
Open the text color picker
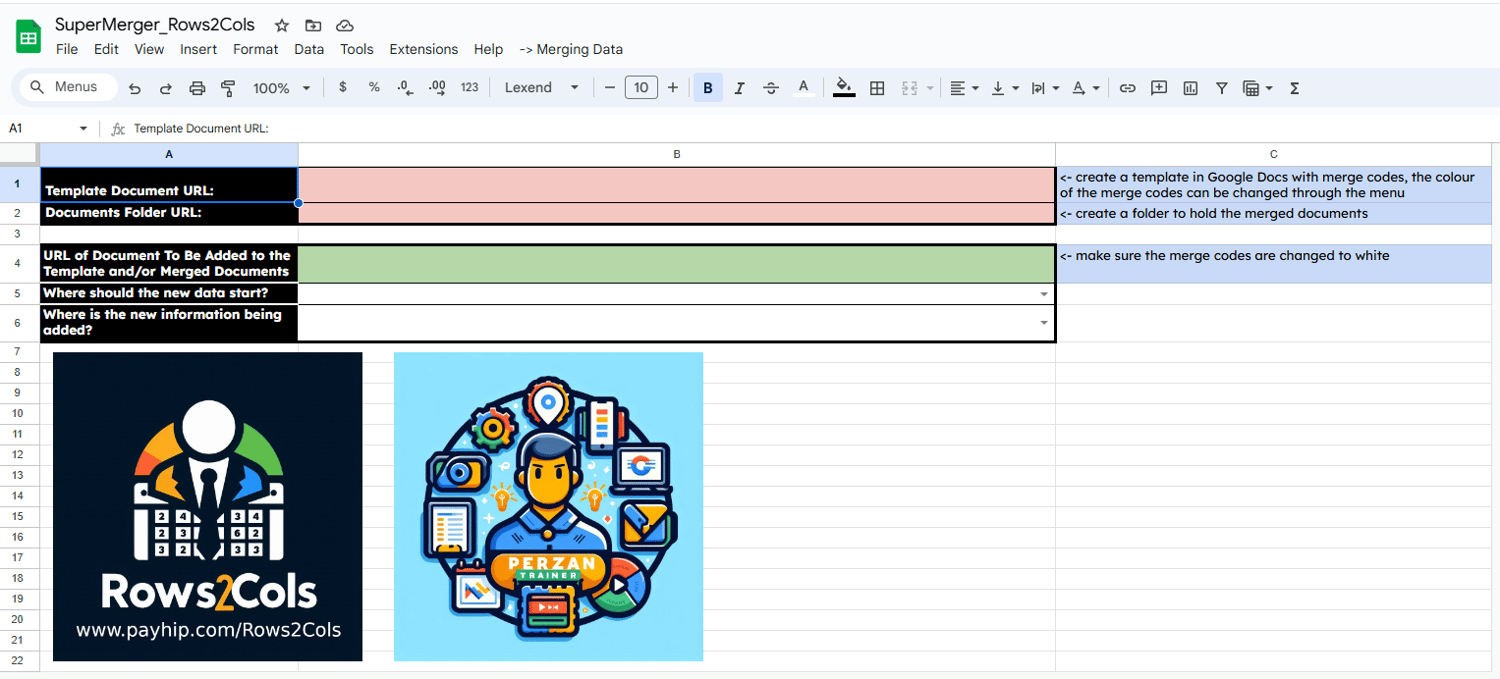(803, 88)
